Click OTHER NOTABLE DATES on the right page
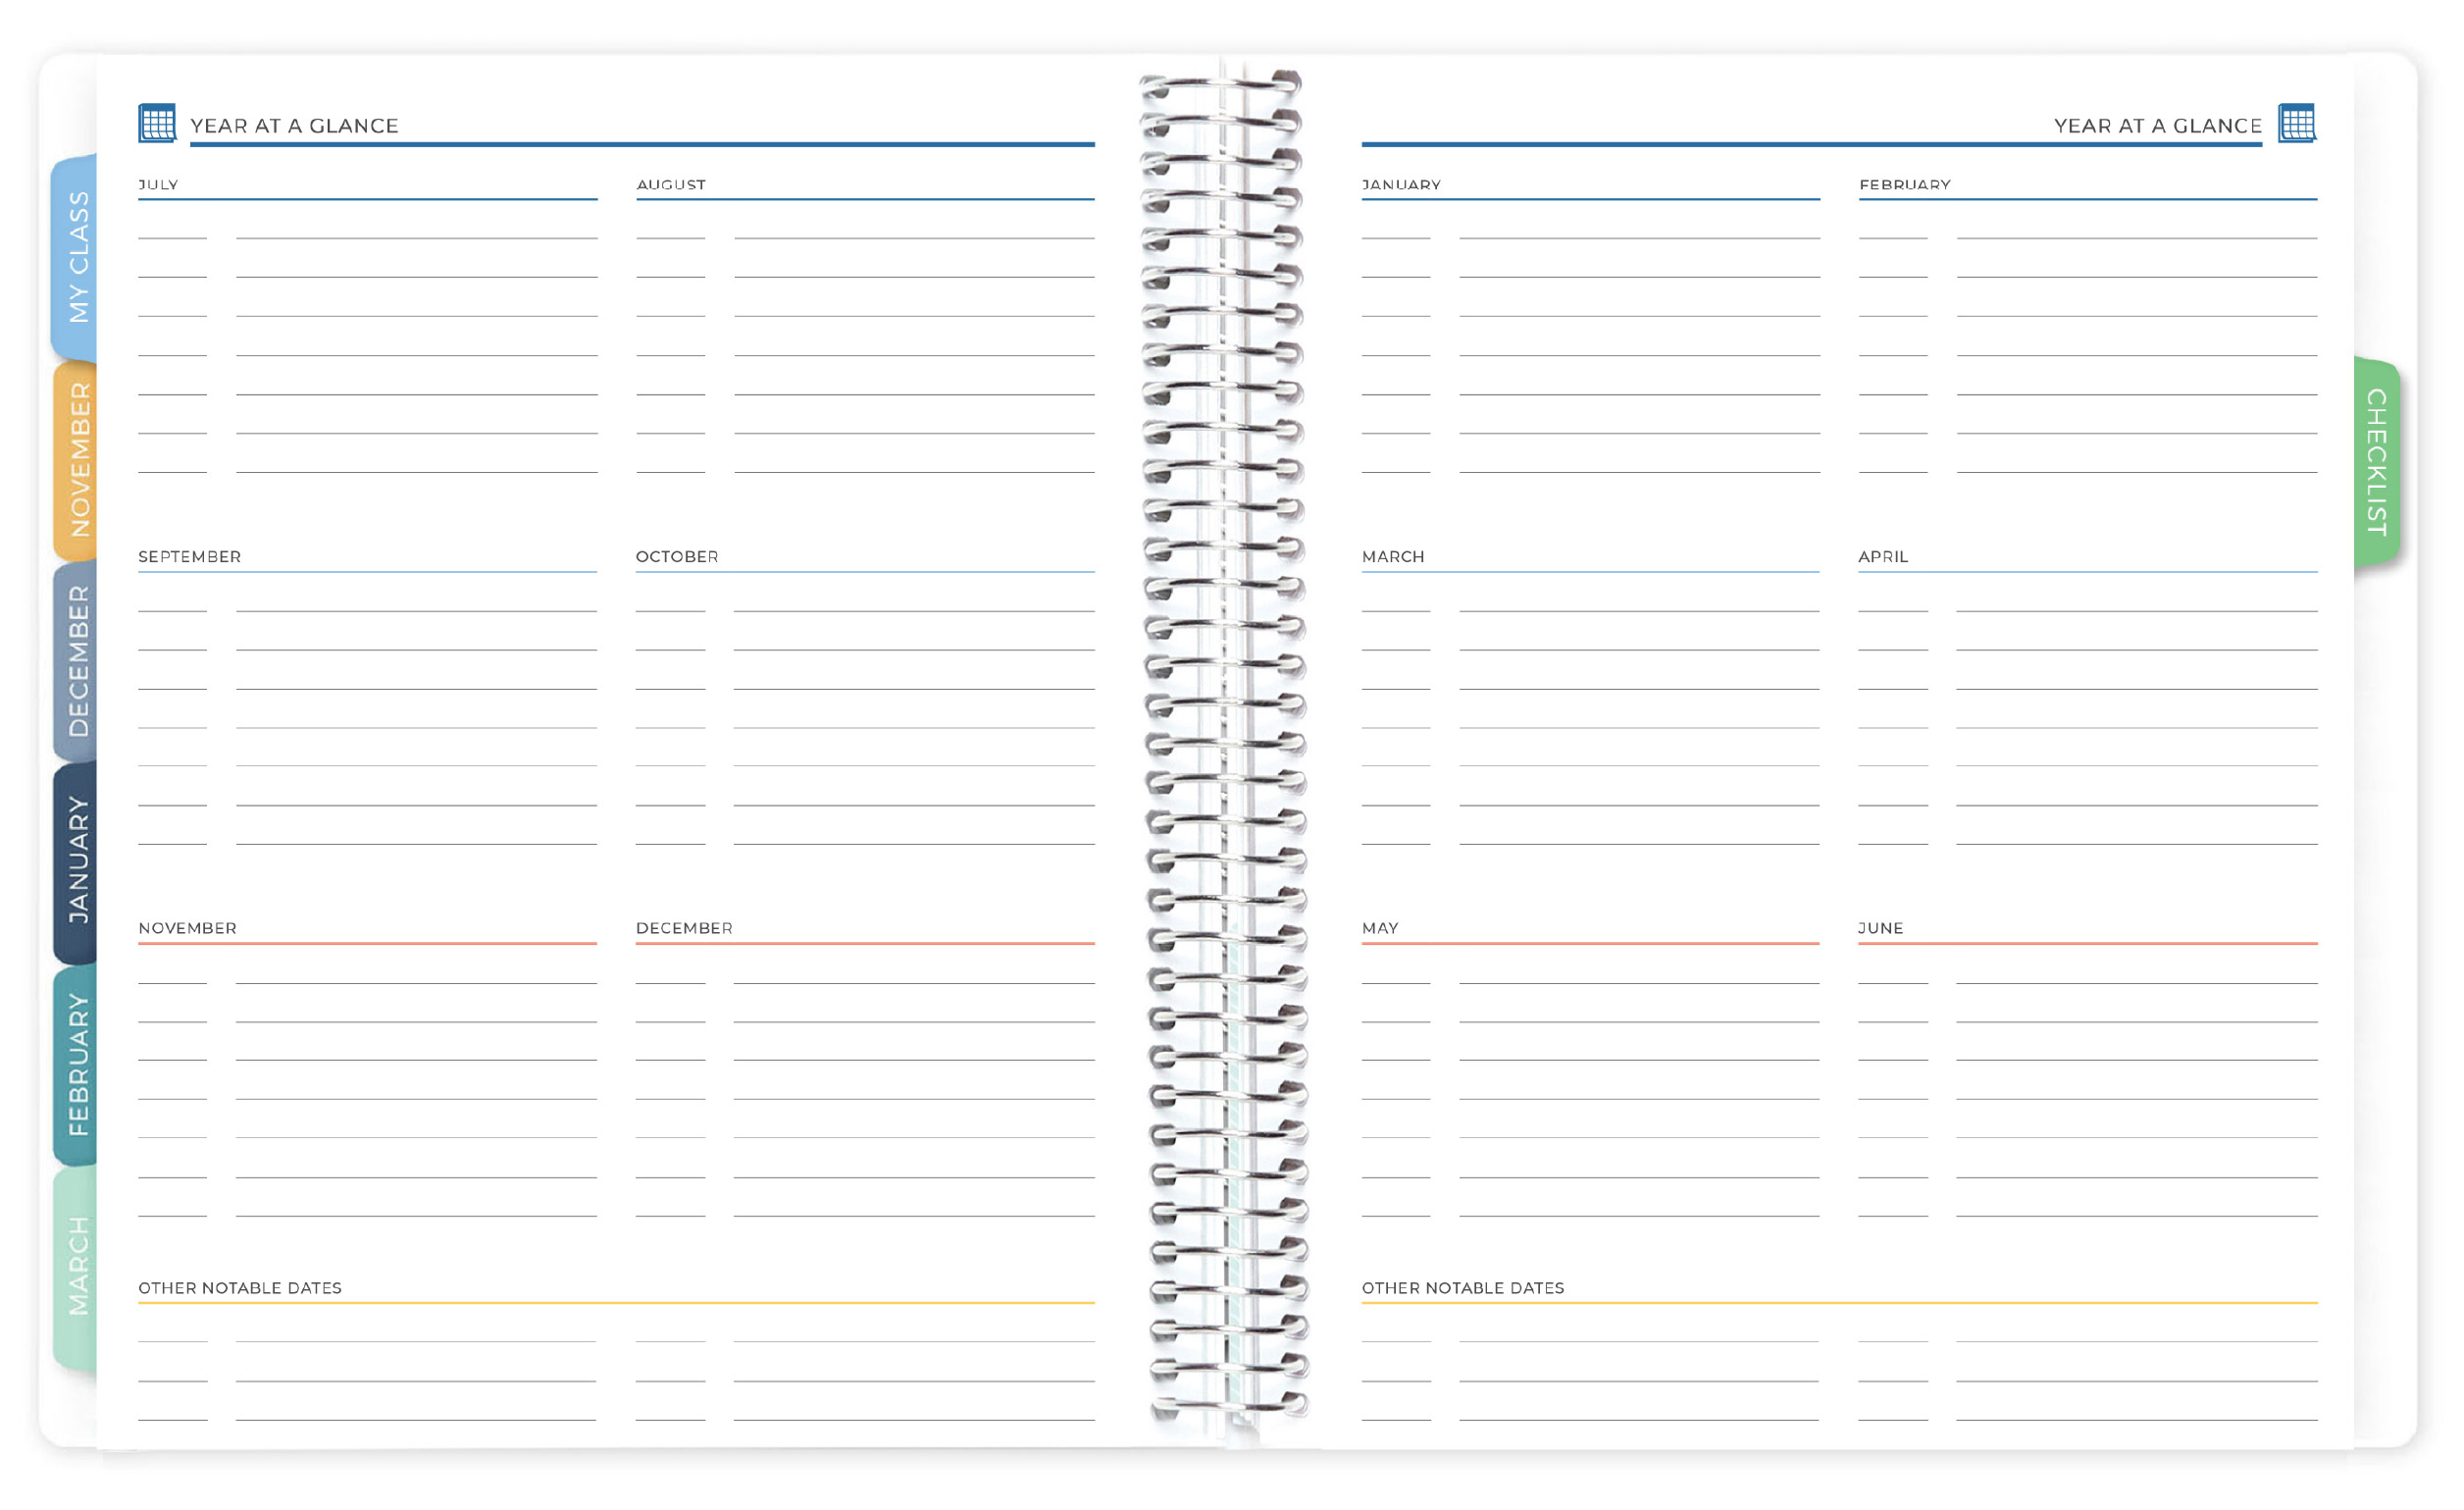Screen dimensions: 2464x1510 pyautogui.click(x=1463, y=1288)
